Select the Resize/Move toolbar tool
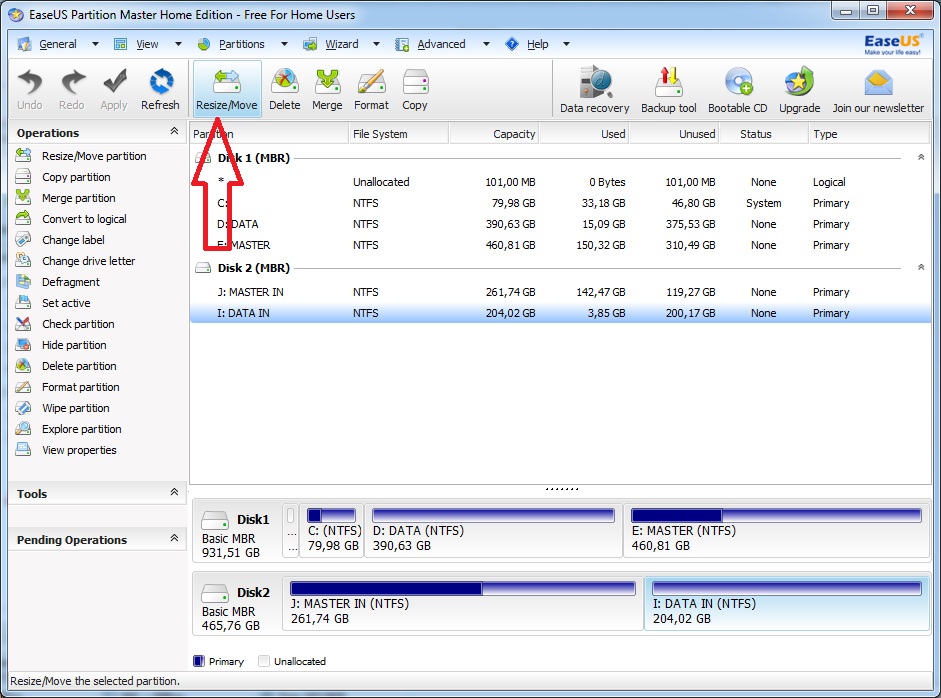This screenshot has height=698, width=941. click(x=227, y=89)
